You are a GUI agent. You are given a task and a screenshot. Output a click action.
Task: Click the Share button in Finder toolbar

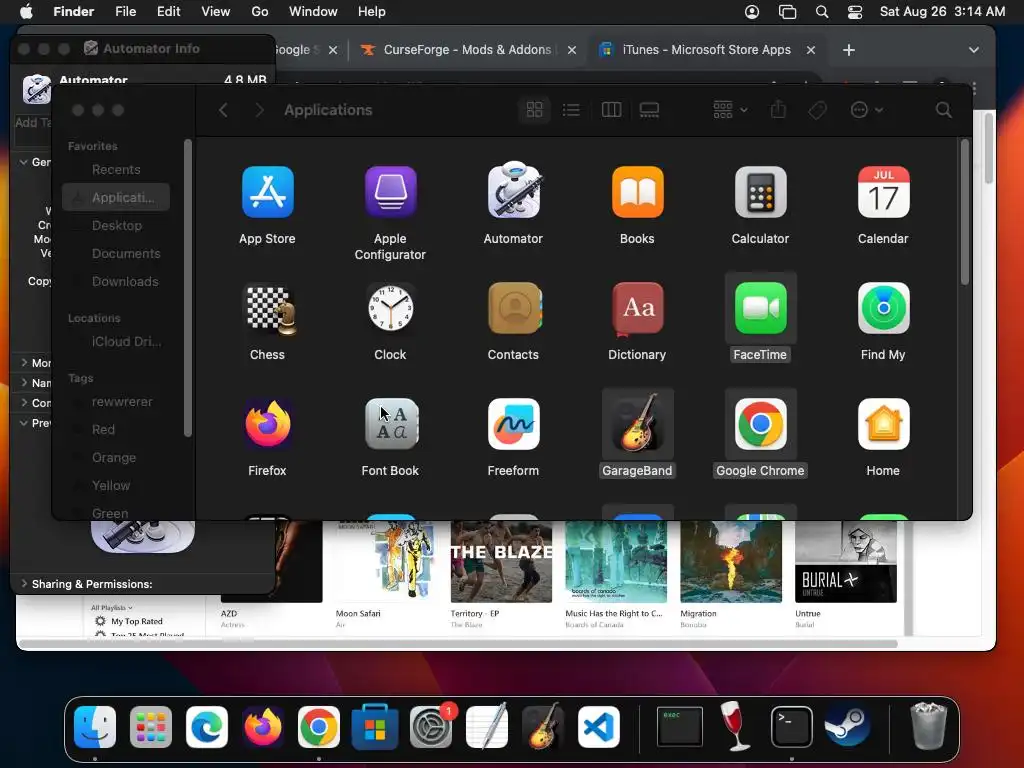[778, 110]
